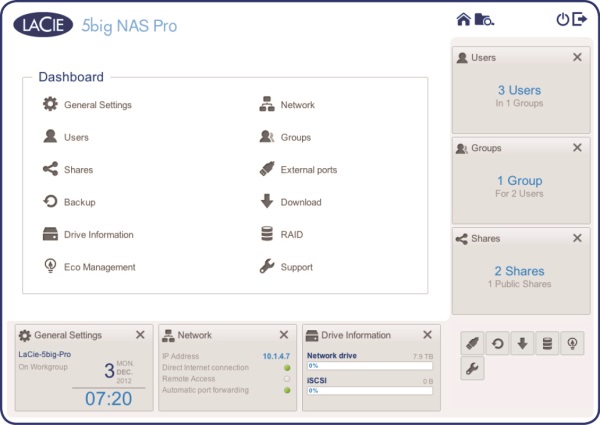The height and width of the screenshot is (425, 600).
Task: Click the network icon beside Network in Dashboard
Action: pos(267,104)
